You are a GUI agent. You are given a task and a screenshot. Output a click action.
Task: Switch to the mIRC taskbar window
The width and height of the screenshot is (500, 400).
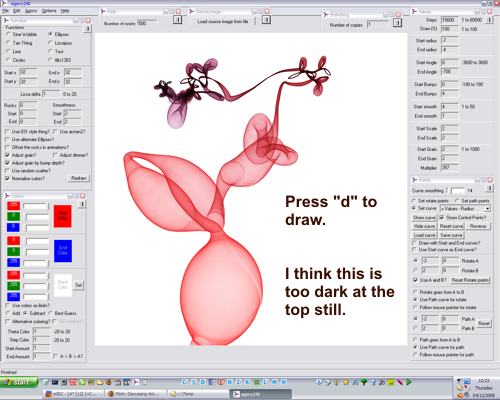tap(73, 394)
